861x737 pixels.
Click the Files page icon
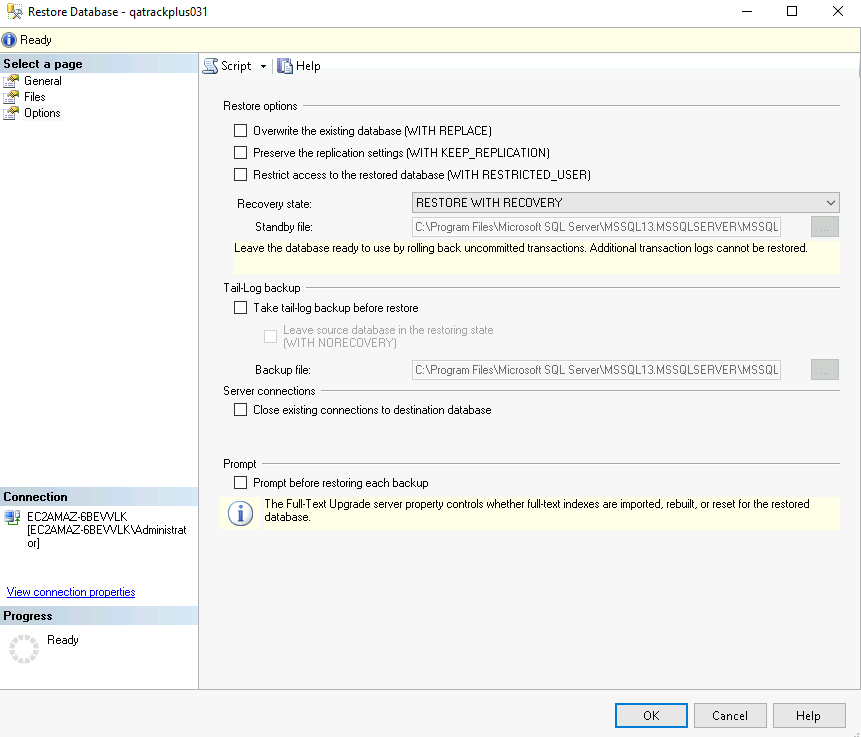click(x=11, y=97)
